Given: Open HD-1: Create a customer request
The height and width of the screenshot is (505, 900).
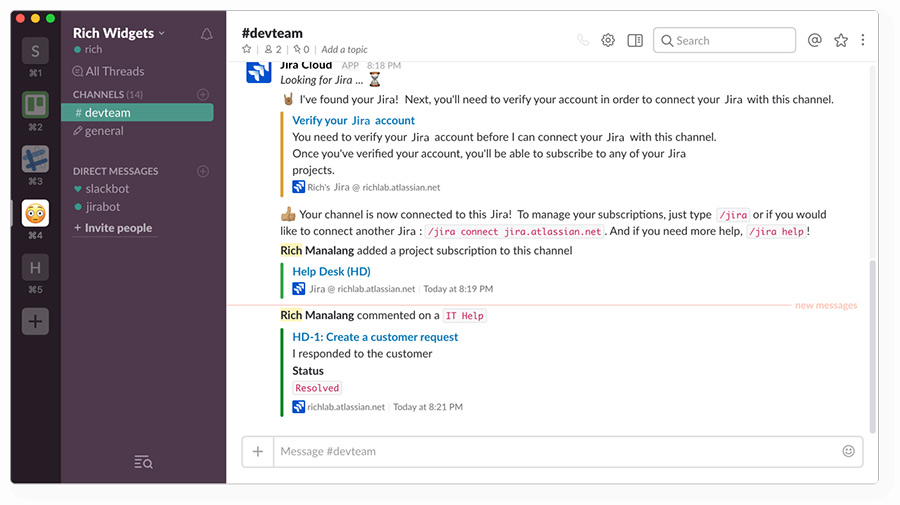Looking at the screenshot, I should (x=375, y=337).
